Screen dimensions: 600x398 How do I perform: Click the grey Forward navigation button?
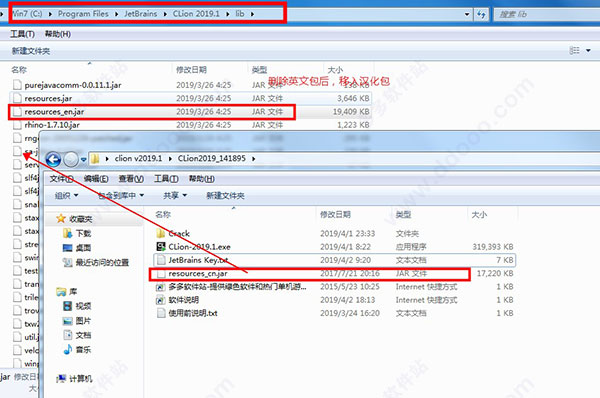tap(71, 159)
